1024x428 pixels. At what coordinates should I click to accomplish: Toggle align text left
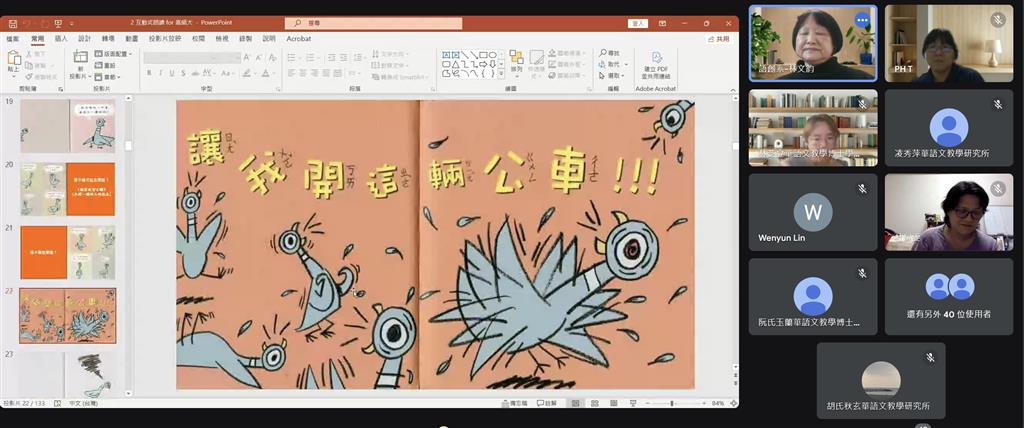[x=291, y=73]
